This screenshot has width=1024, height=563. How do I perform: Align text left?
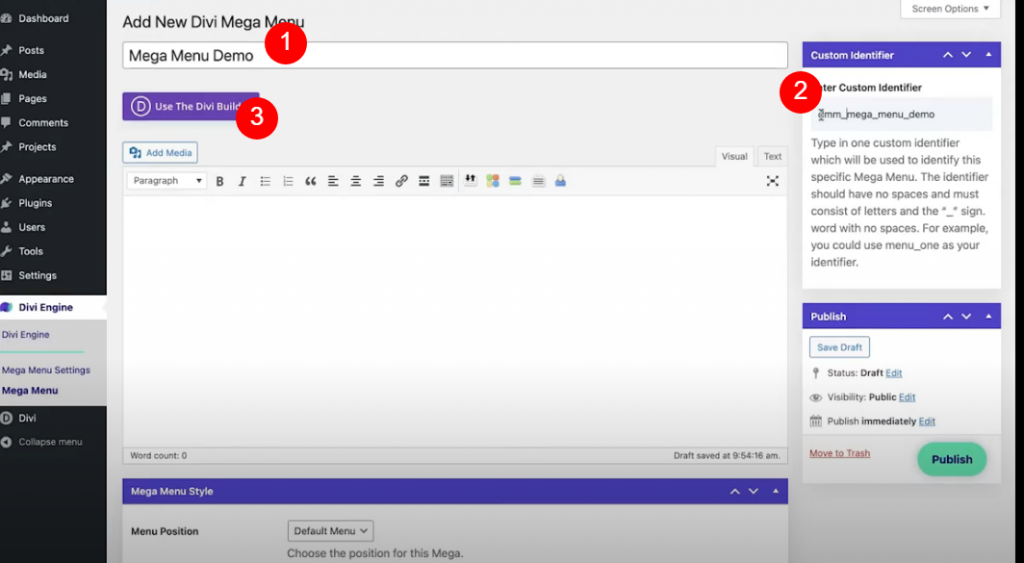(x=333, y=182)
